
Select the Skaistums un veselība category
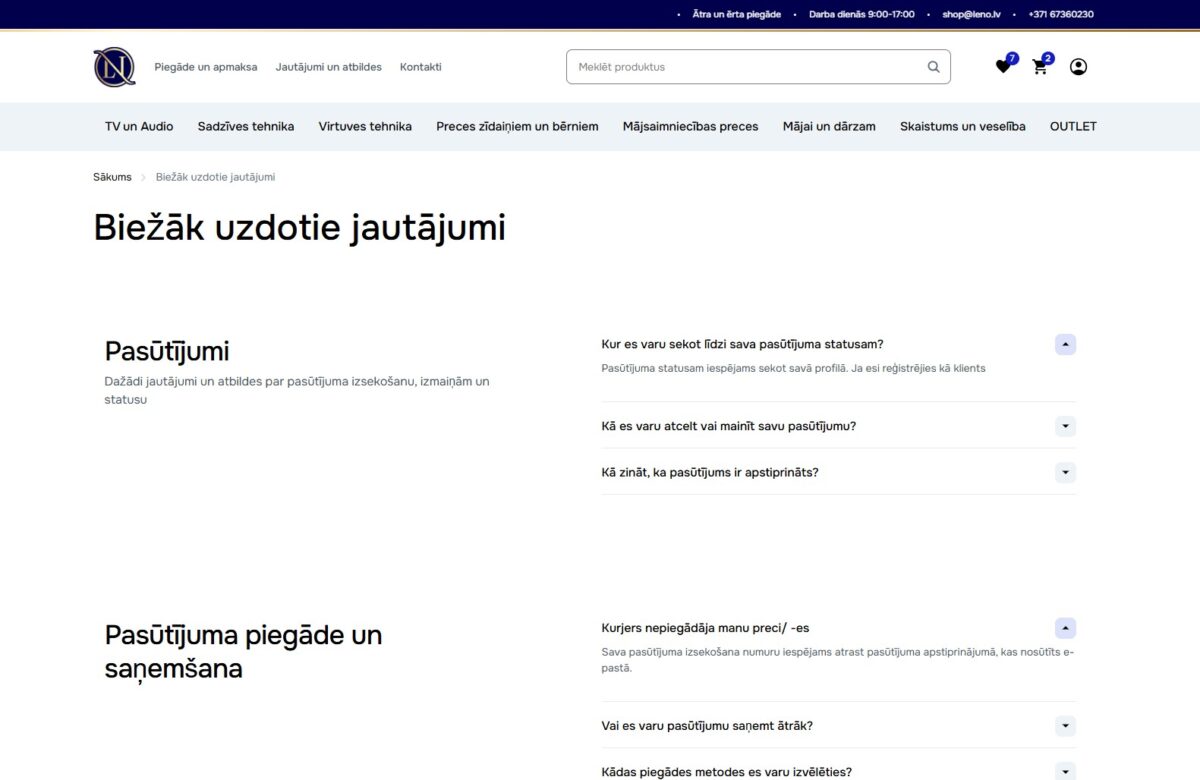coord(962,126)
